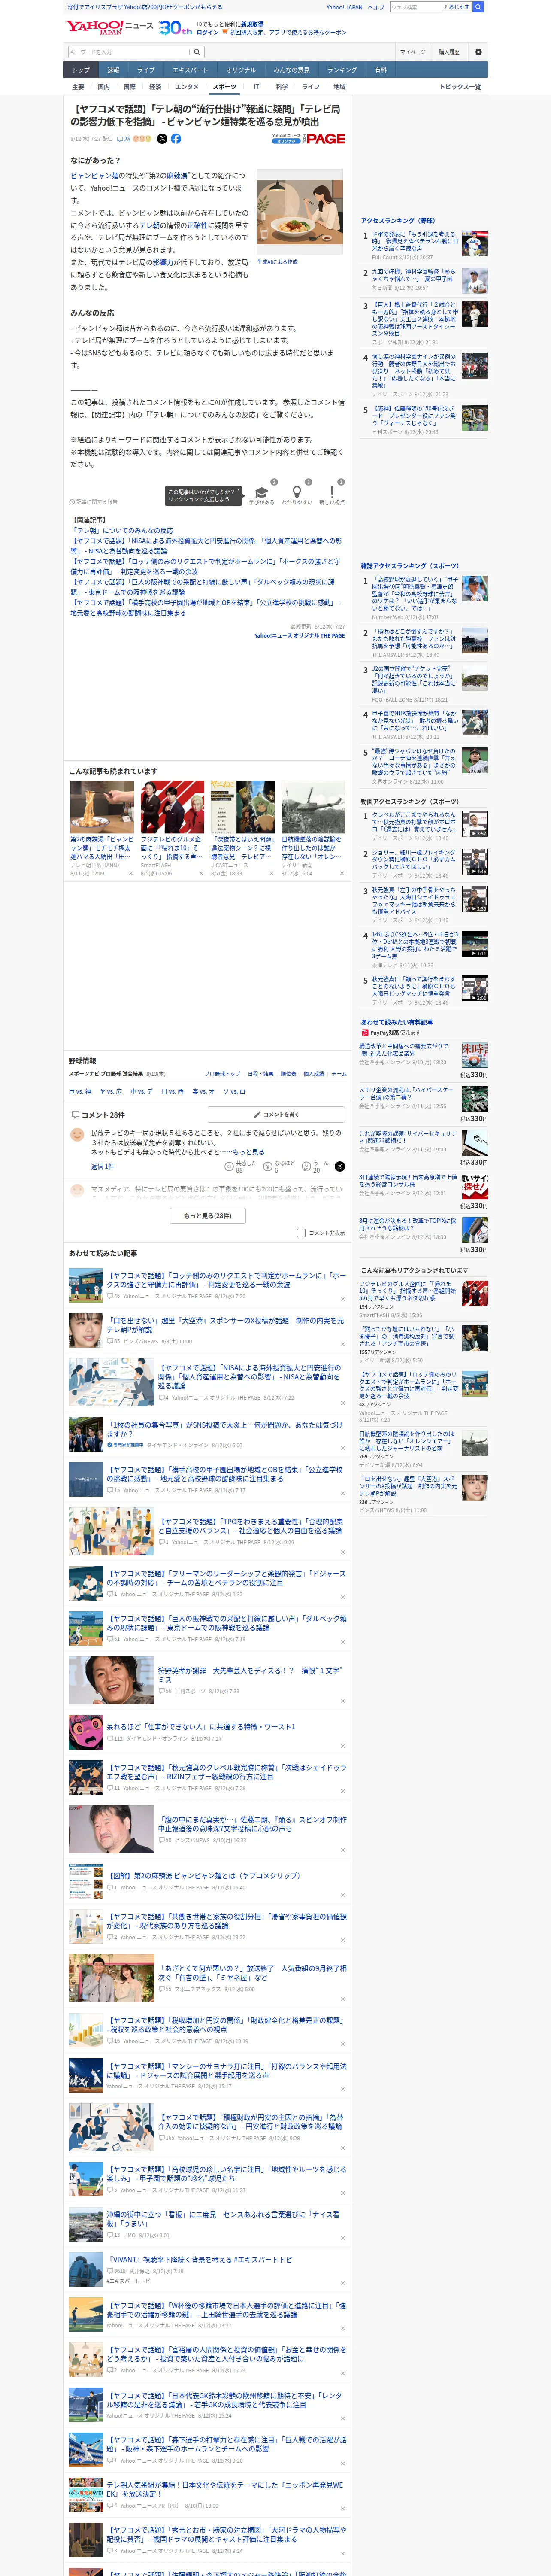Click the コメントを書く button

[x=277, y=1114]
